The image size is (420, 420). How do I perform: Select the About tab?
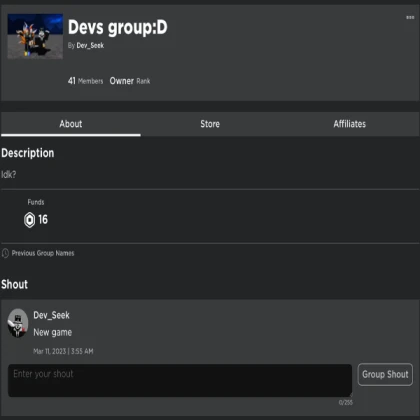(x=71, y=124)
